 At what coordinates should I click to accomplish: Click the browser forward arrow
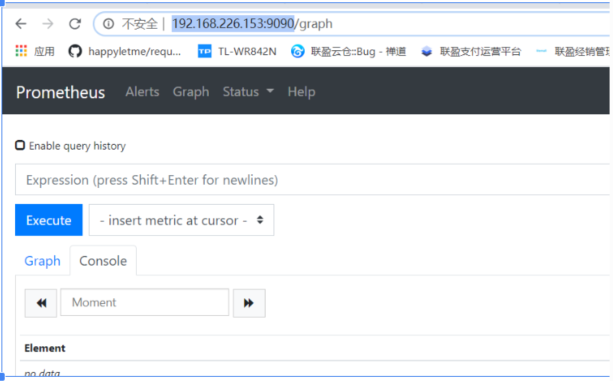click(48, 24)
